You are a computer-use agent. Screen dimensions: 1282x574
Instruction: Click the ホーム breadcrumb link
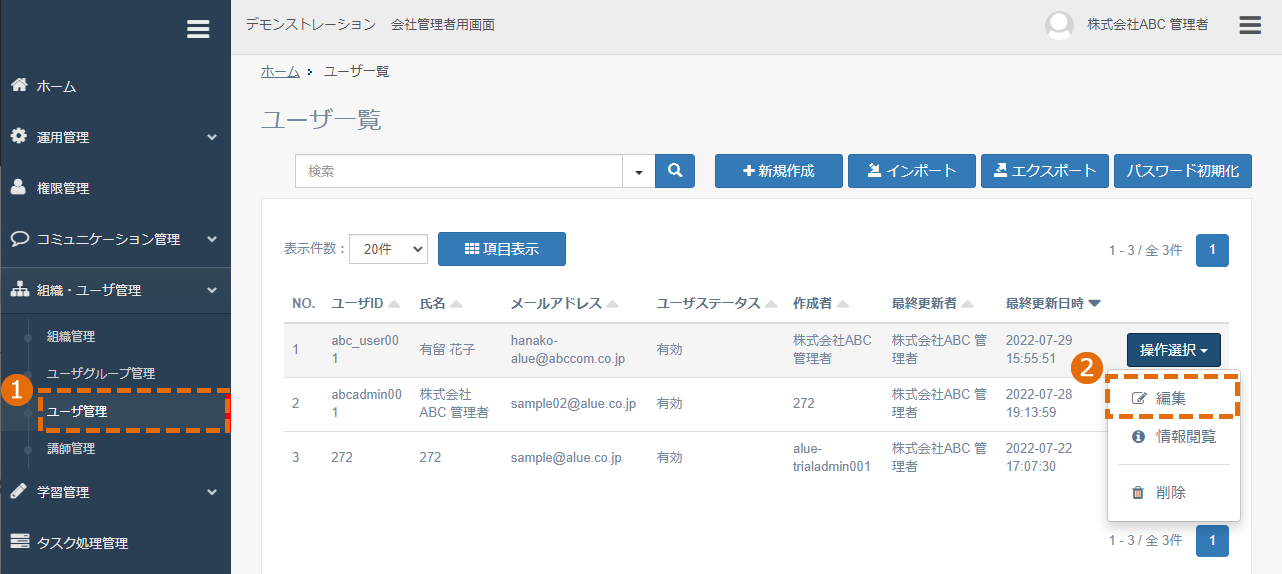point(280,71)
